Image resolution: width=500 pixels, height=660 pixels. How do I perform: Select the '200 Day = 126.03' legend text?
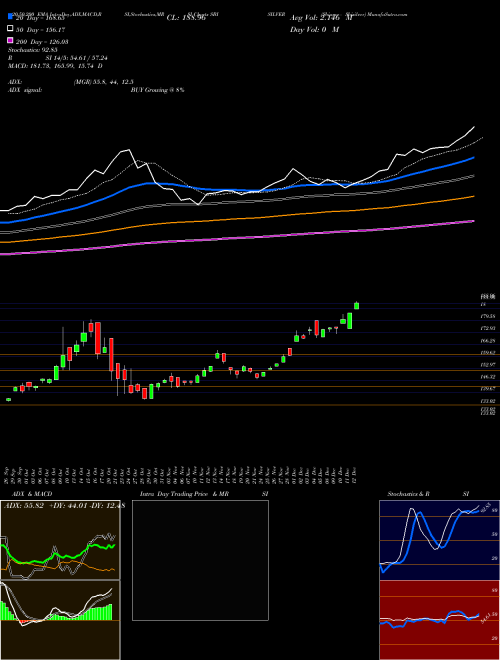click(43, 42)
